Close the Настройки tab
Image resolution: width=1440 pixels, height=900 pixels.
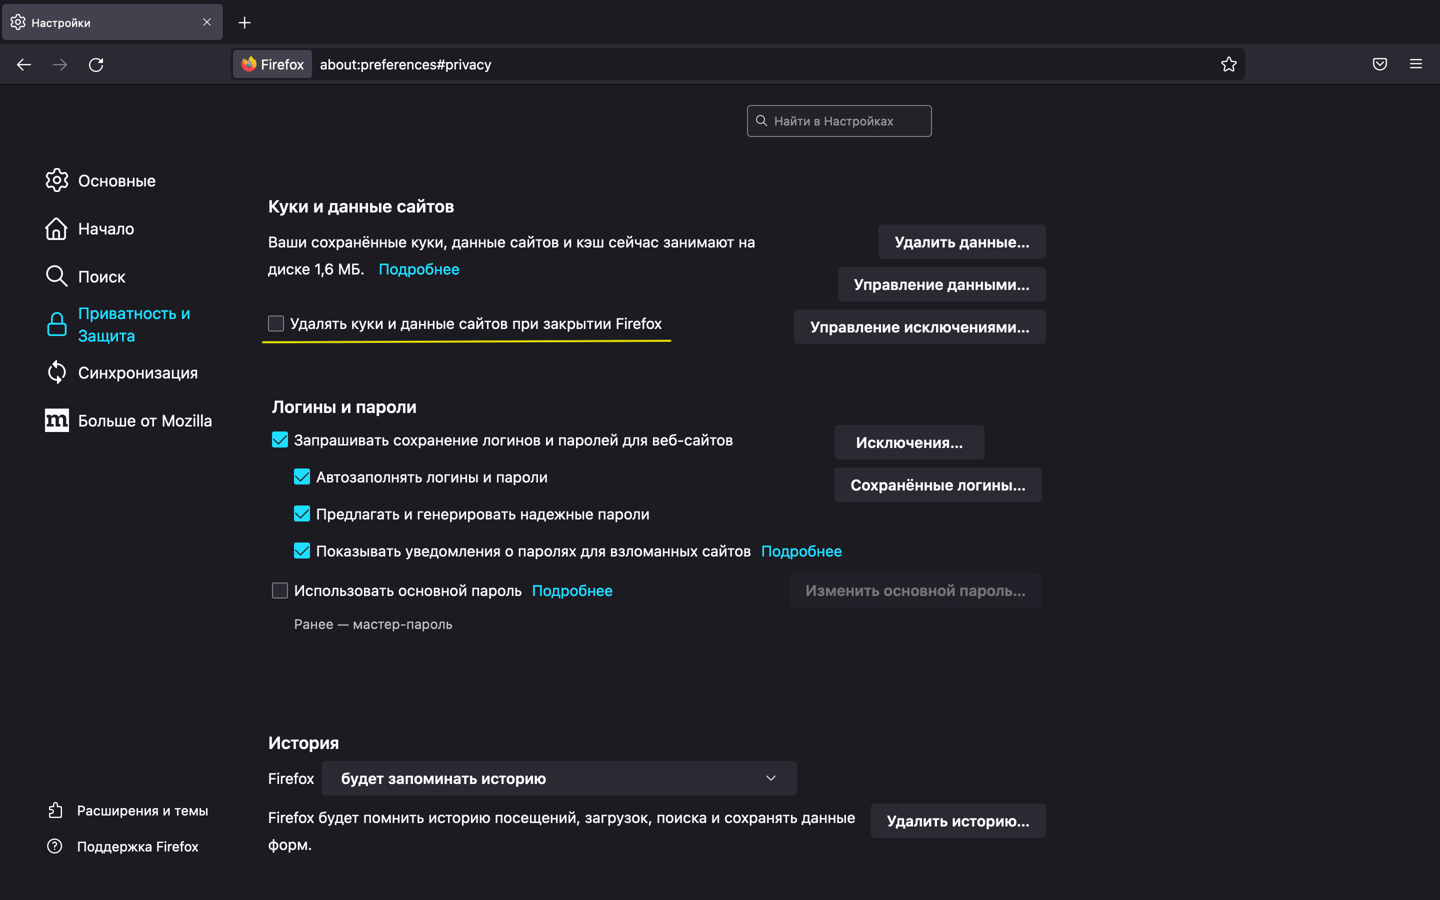click(x=207, y=22)
